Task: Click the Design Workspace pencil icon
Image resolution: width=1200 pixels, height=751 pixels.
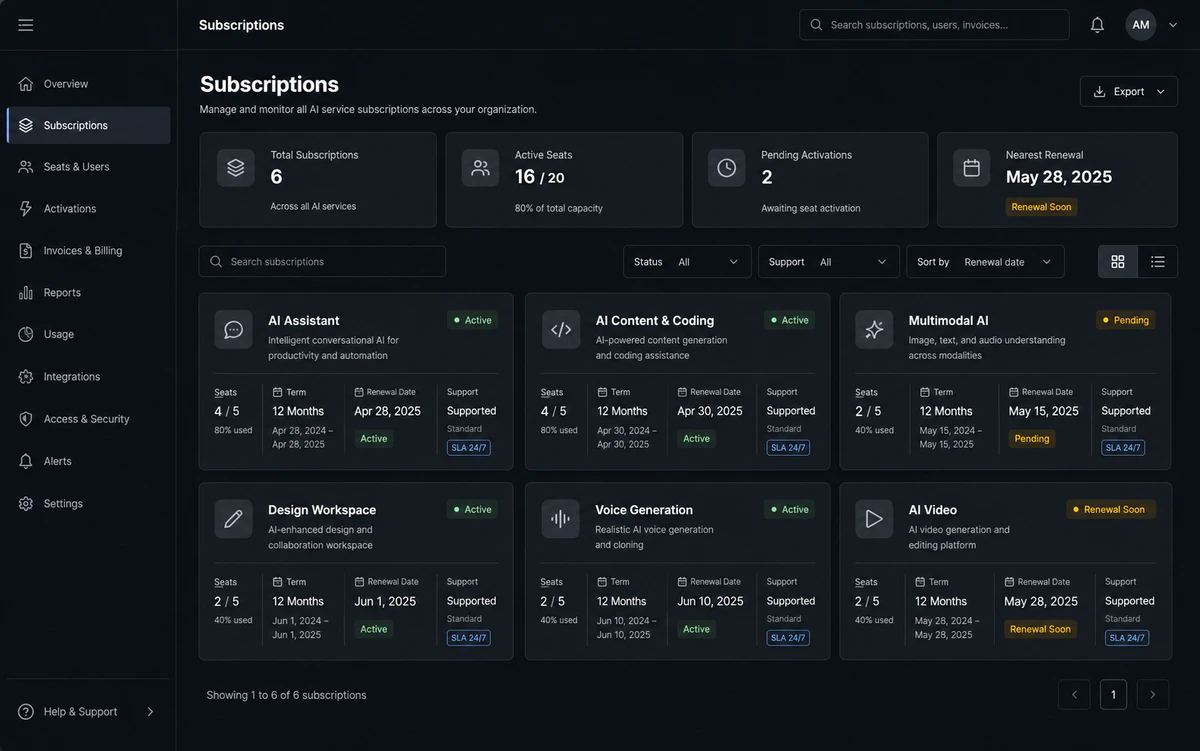Action: click(x=234, y=519)
